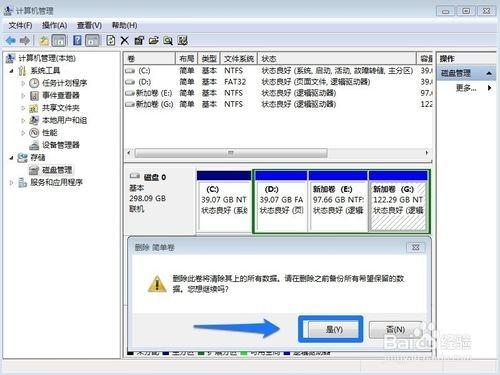Click the Refresh toolbar icon

coord(111,41)
